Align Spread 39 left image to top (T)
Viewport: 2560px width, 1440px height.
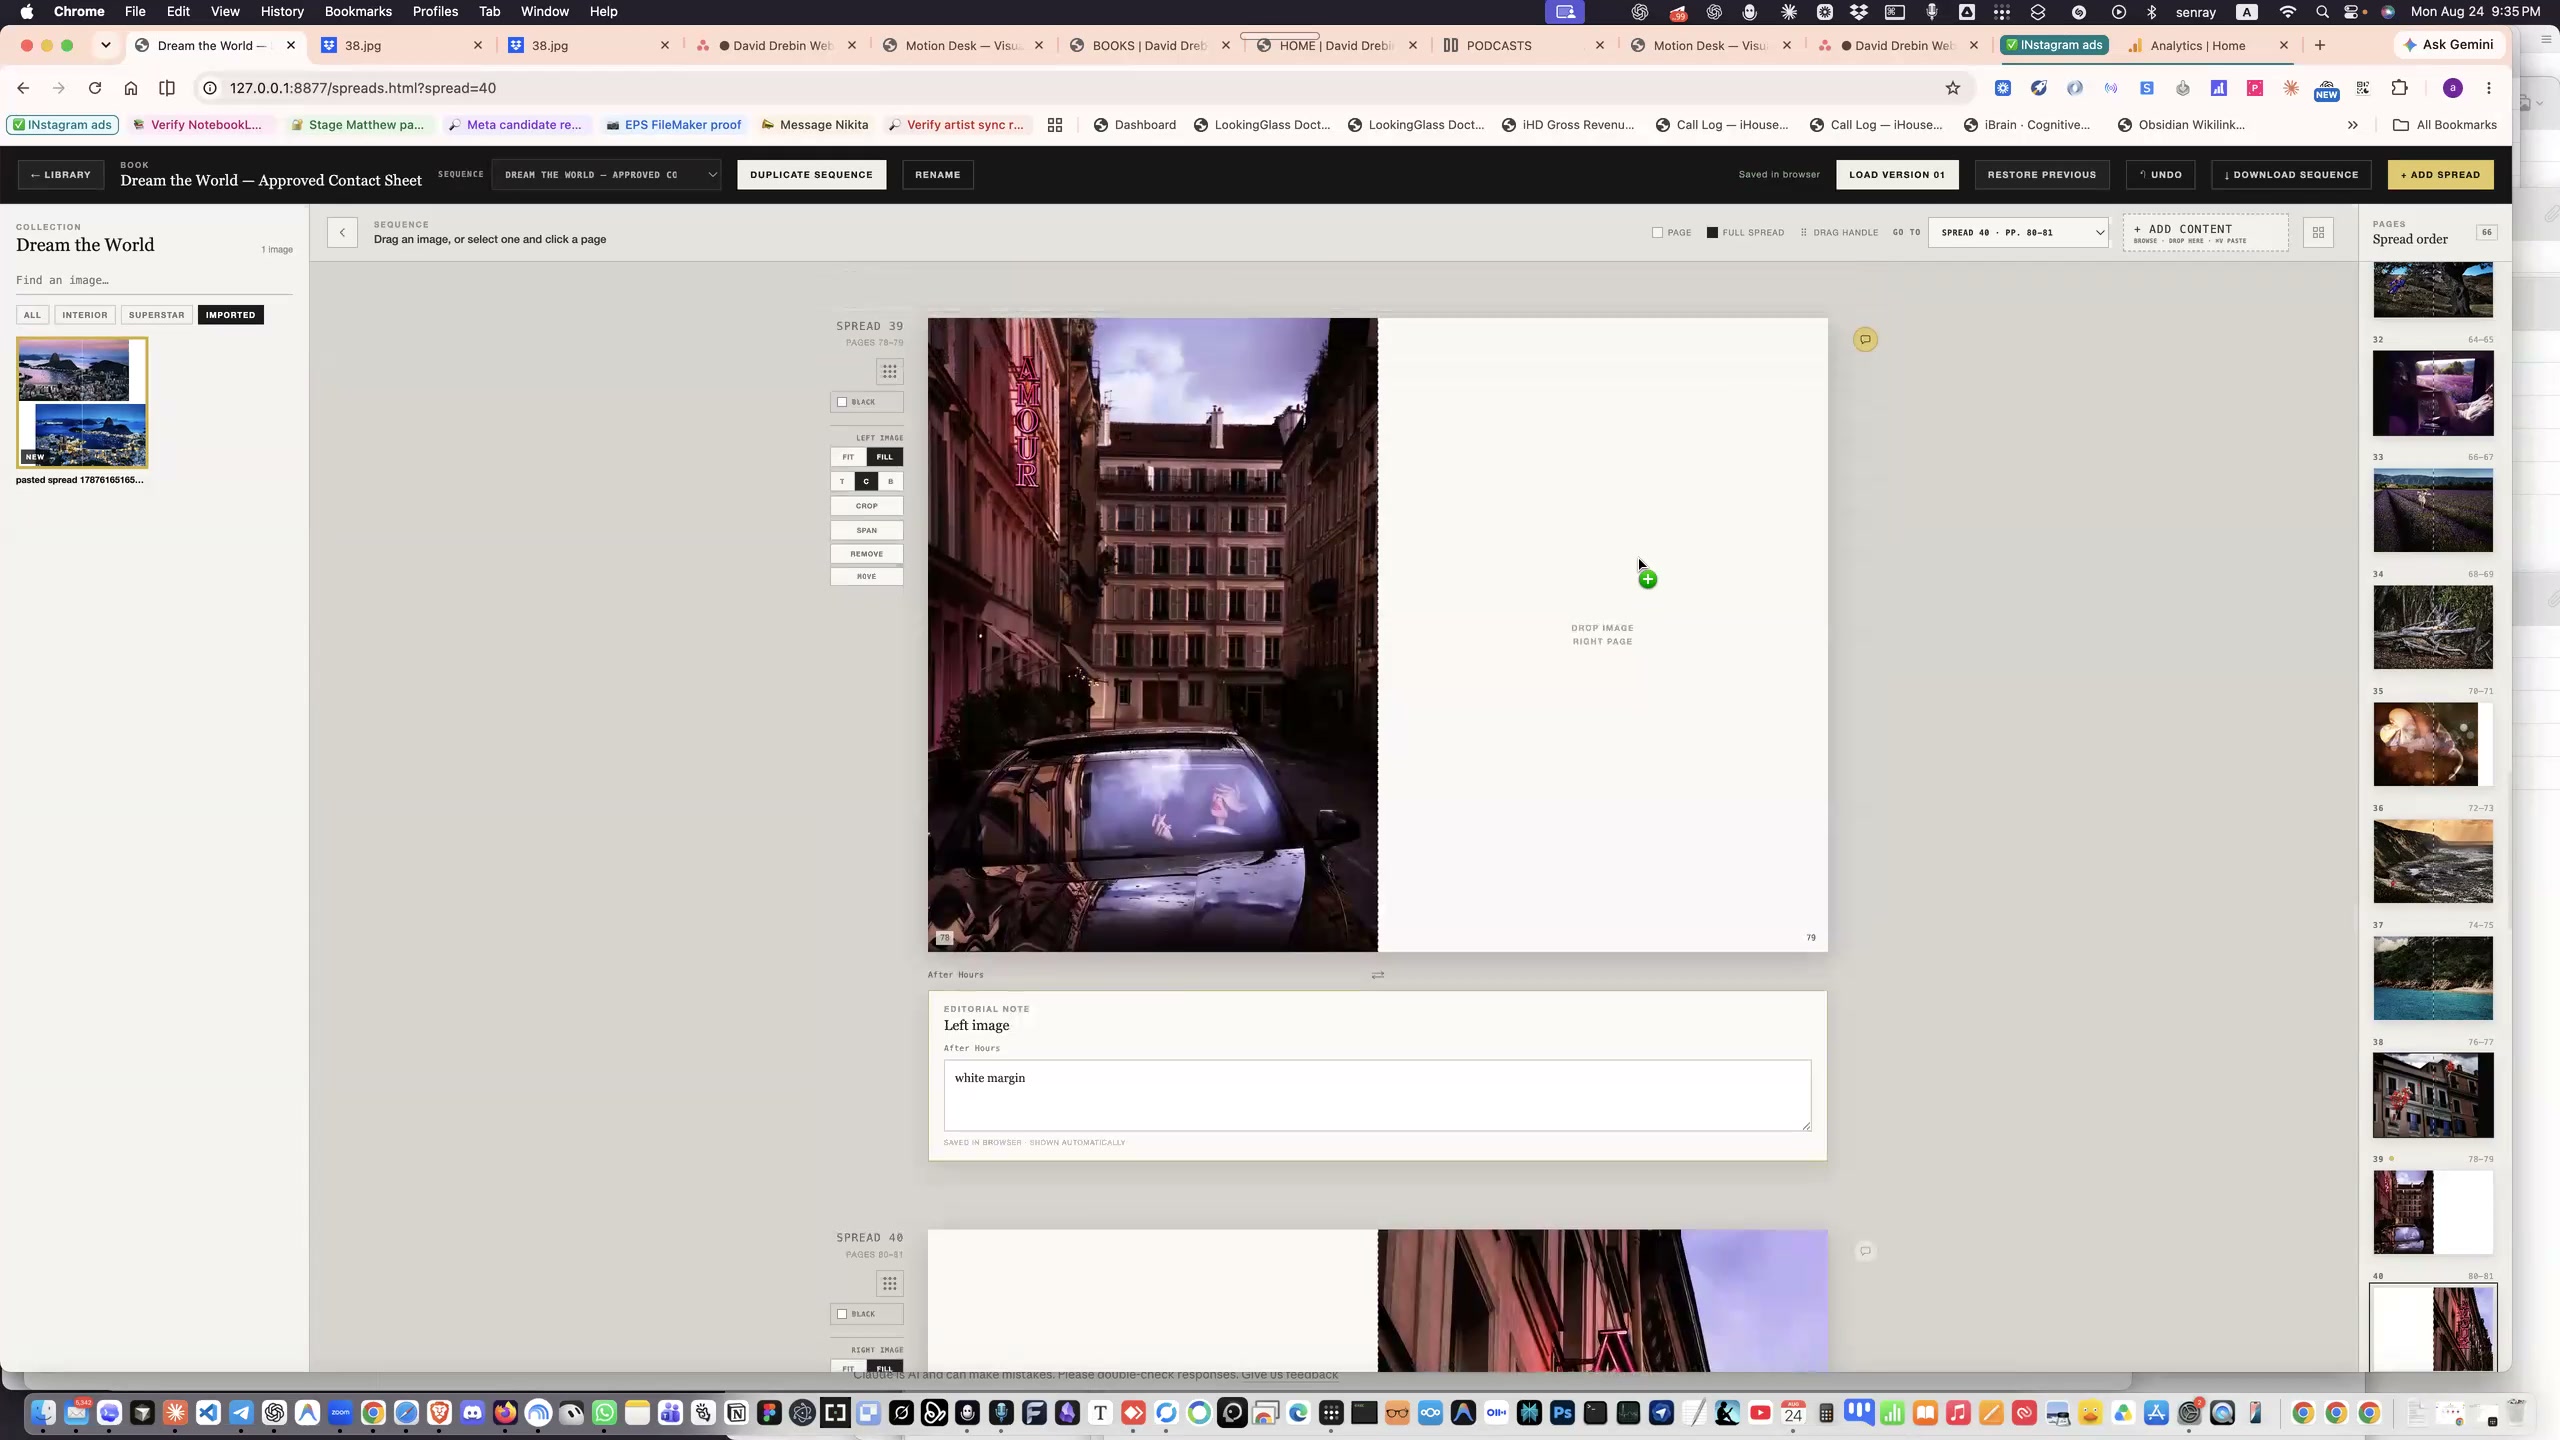(842, 482)
